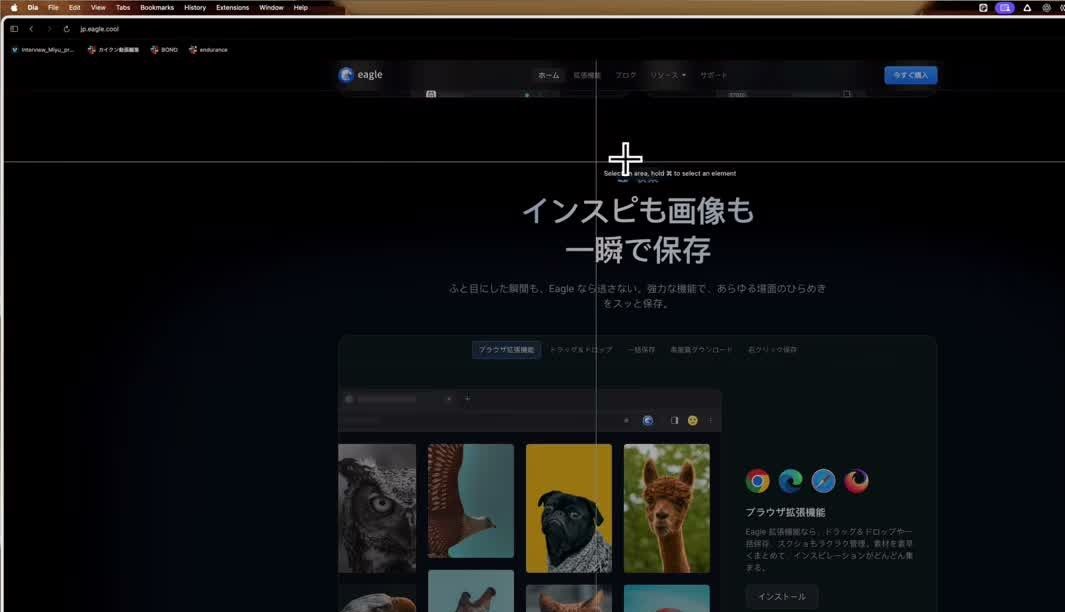This screenshot has width=1065, height=612.
Task: Expand the リソース dropdown menu
Action: pos(668,75)
